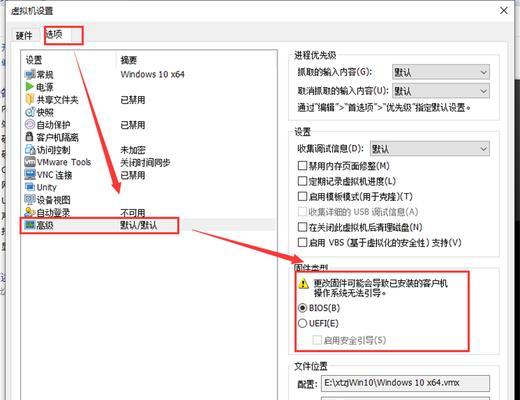Click 默认/默认 summary for 高级
The width and height of the screenshot is (520, 400).
point(139,225)
